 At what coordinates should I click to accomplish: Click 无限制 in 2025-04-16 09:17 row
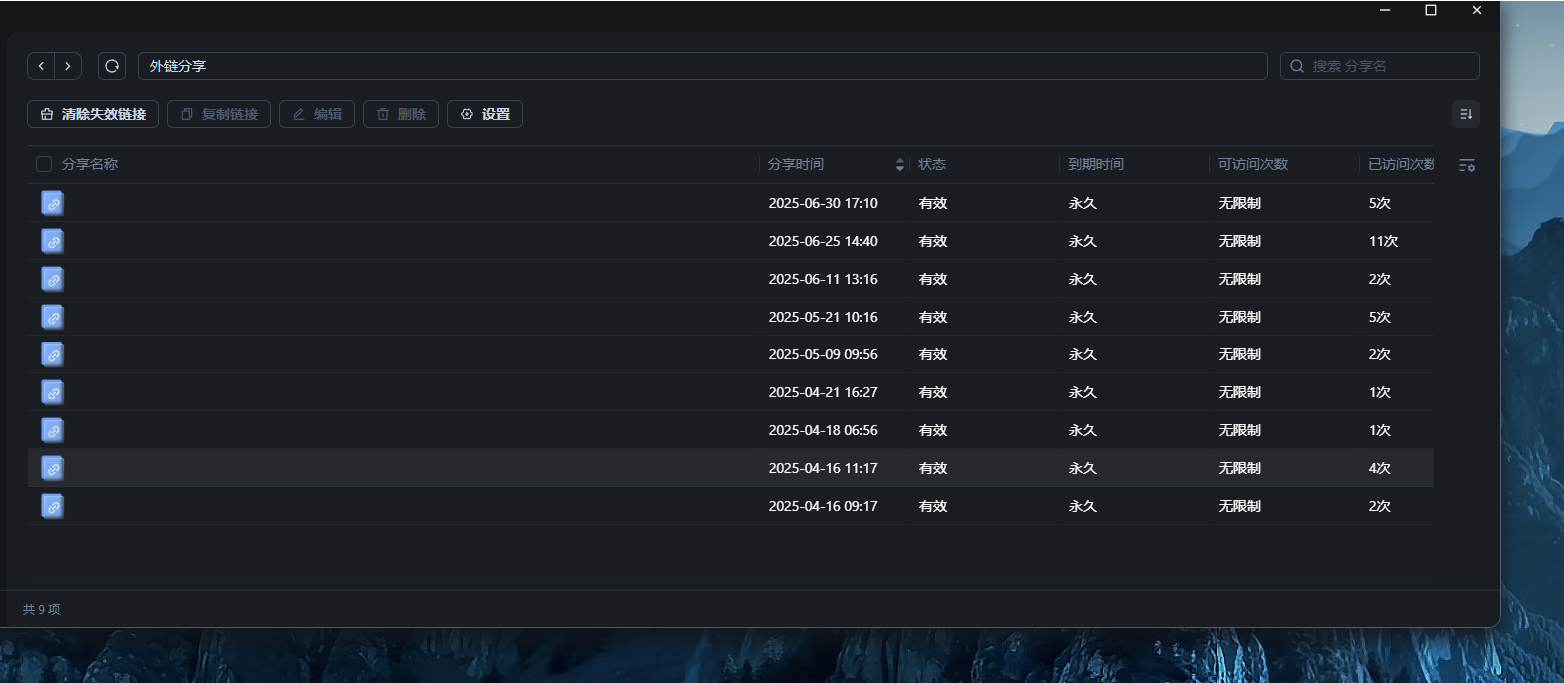[x=1240, y=506]
